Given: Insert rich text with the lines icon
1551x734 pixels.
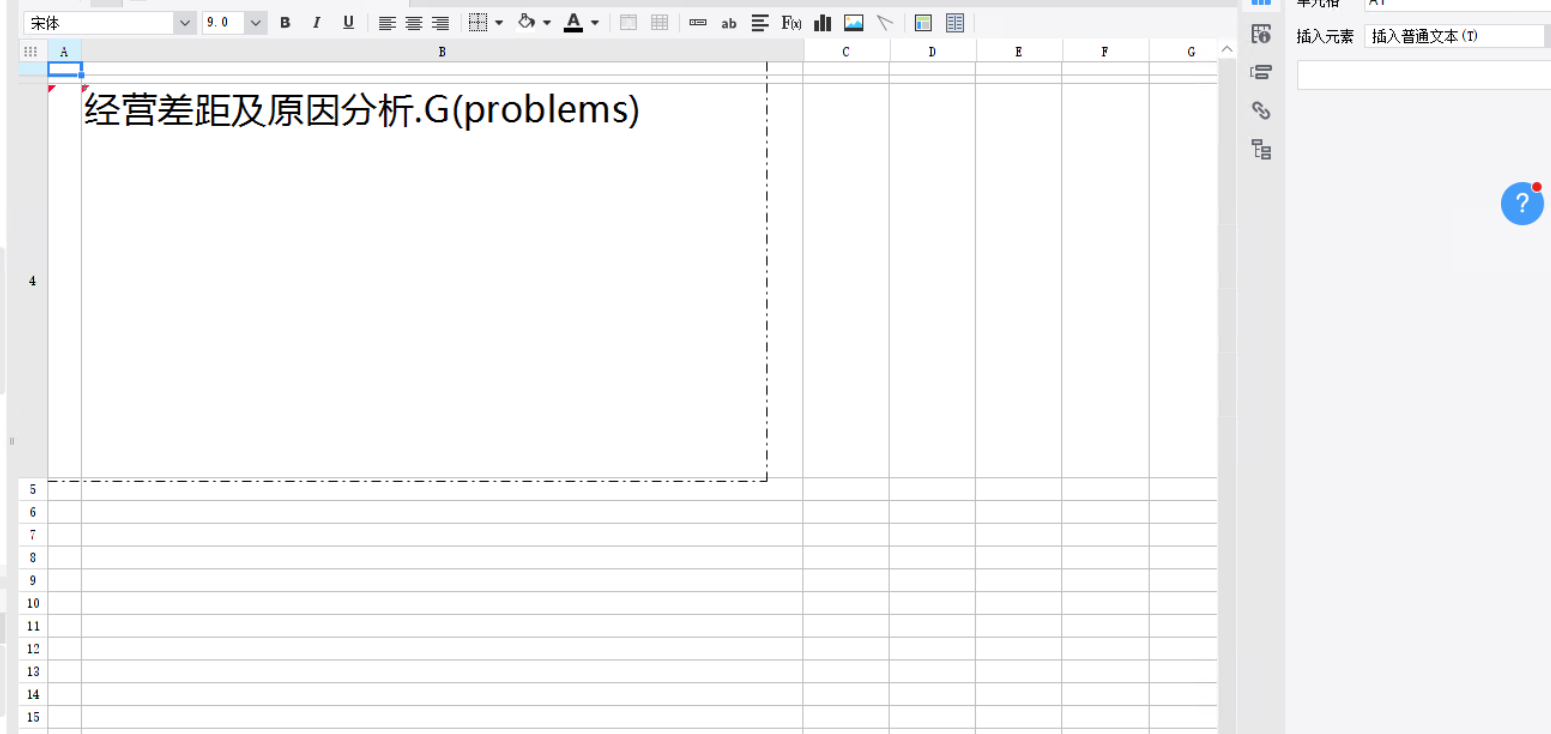Looking at the screenshot, I should 760,23.
